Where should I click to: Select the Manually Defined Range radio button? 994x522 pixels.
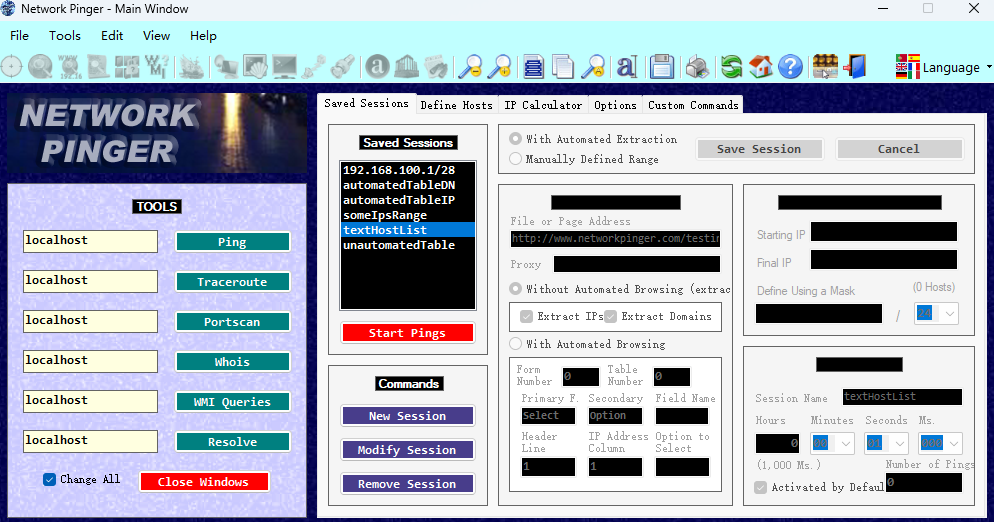[515, 159]
